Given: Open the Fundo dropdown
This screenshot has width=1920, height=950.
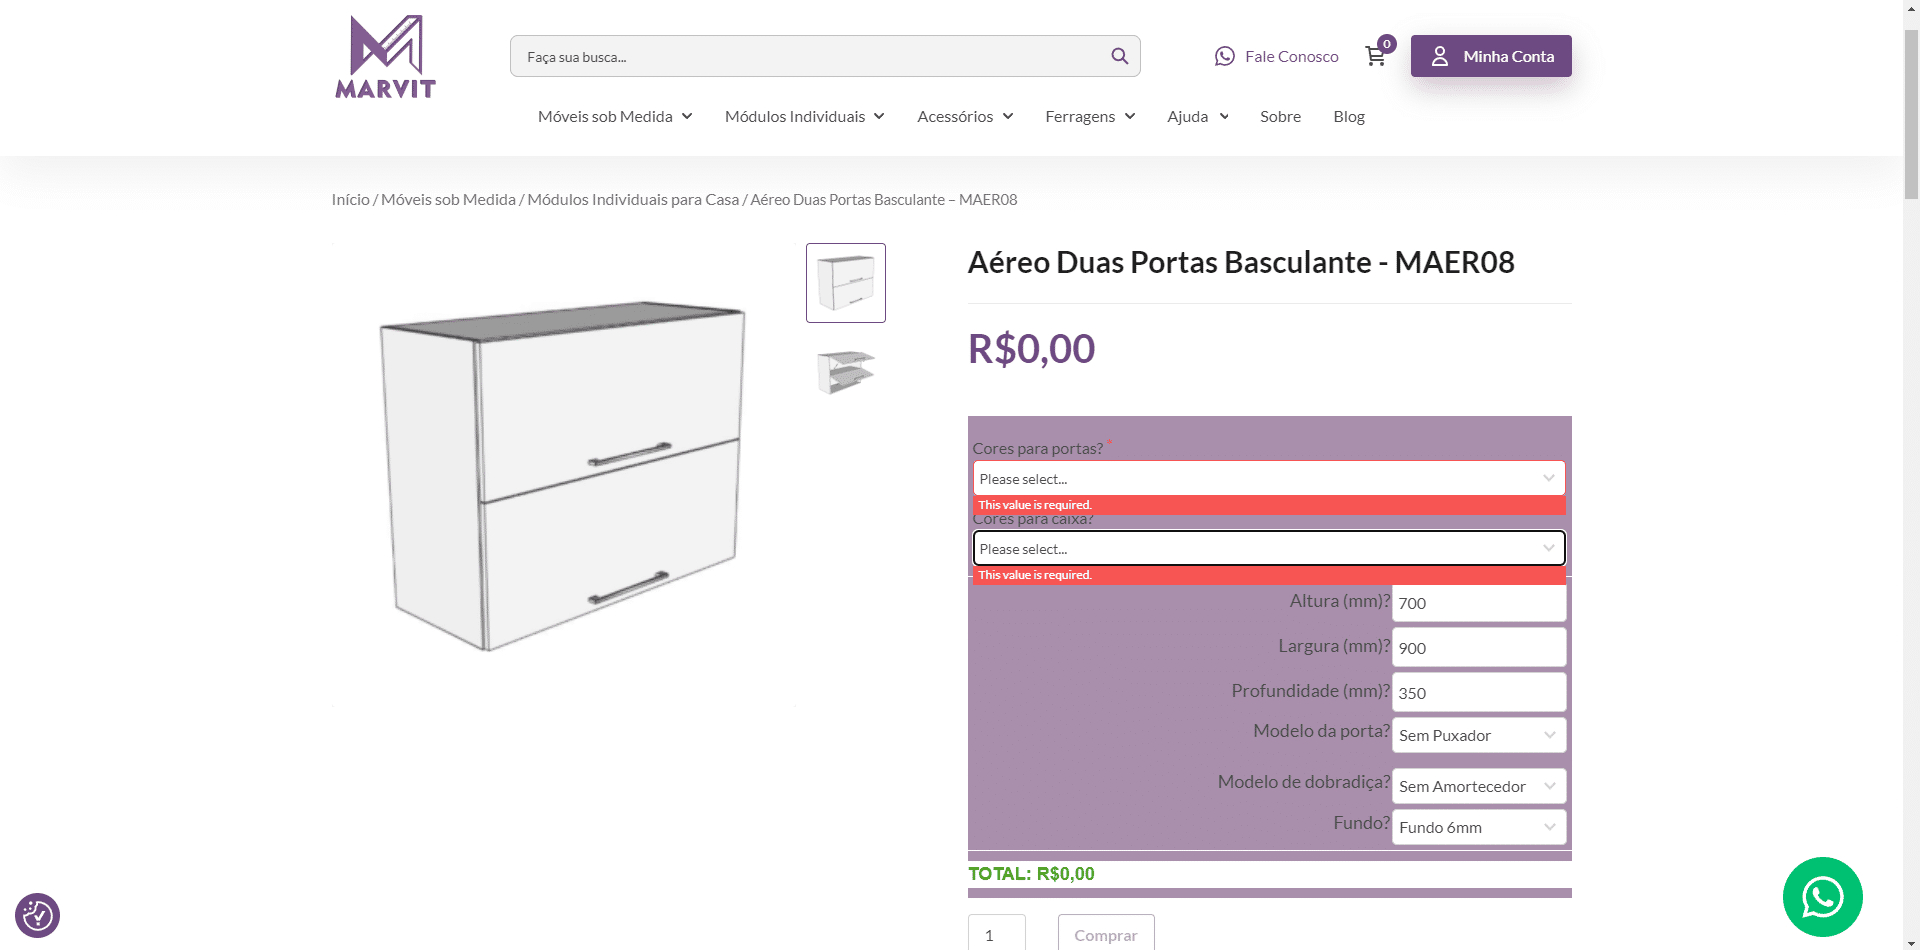Looking at the screenshot, I should click(x=1478, y=827).
